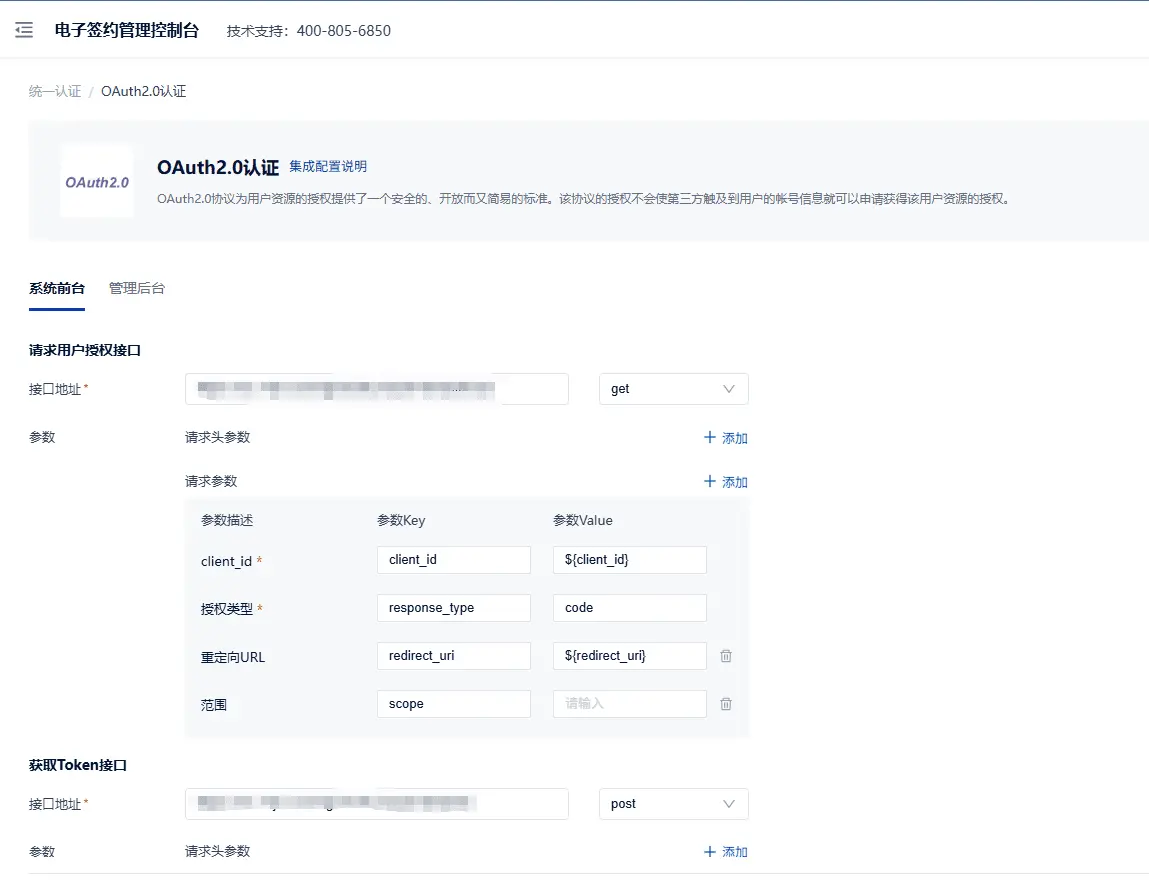The width and height of the screenshot is (1149, 882).
Task: Switch to the 管理后台 tab
Action: (x=137, y=288)
